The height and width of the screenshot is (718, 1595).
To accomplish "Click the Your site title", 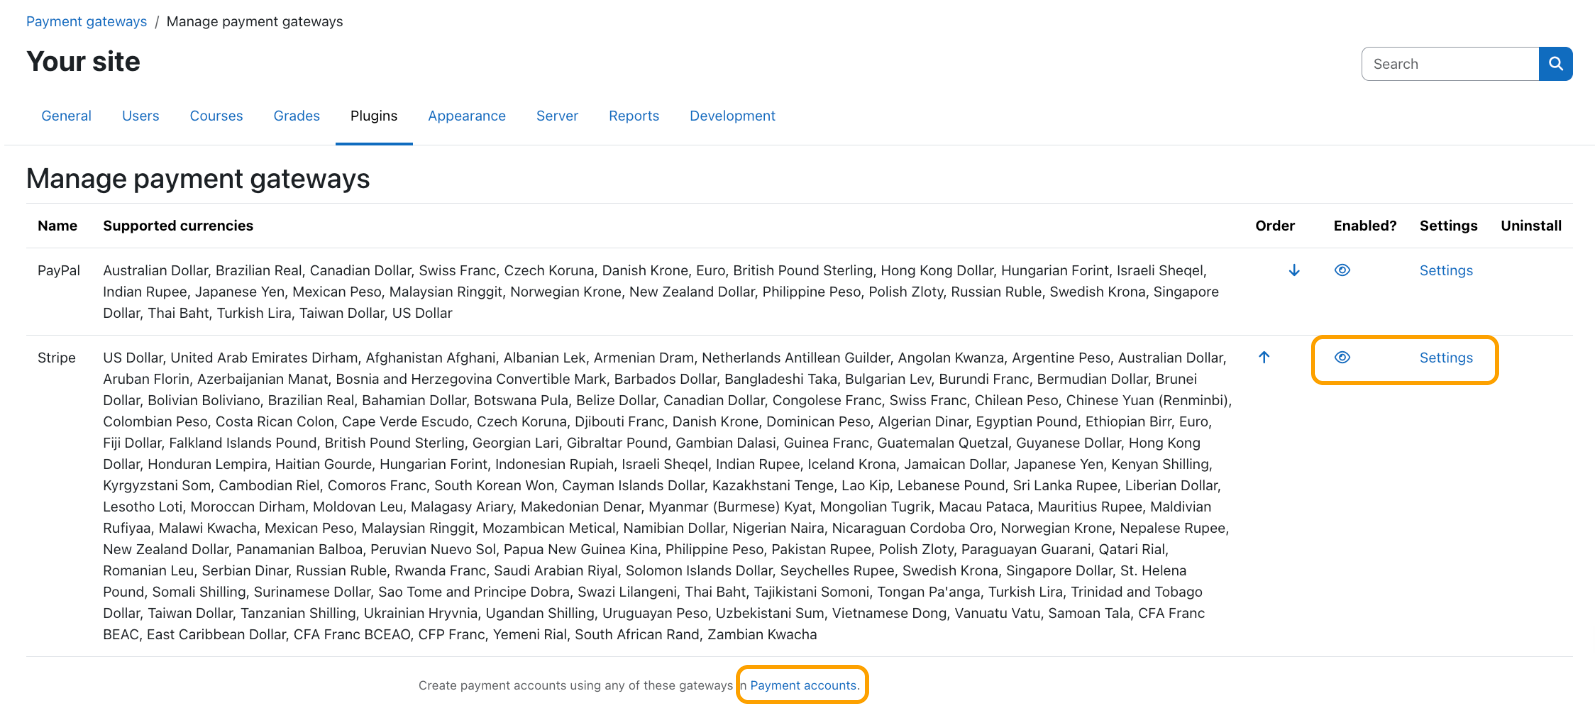I will (x=83, y=61).
